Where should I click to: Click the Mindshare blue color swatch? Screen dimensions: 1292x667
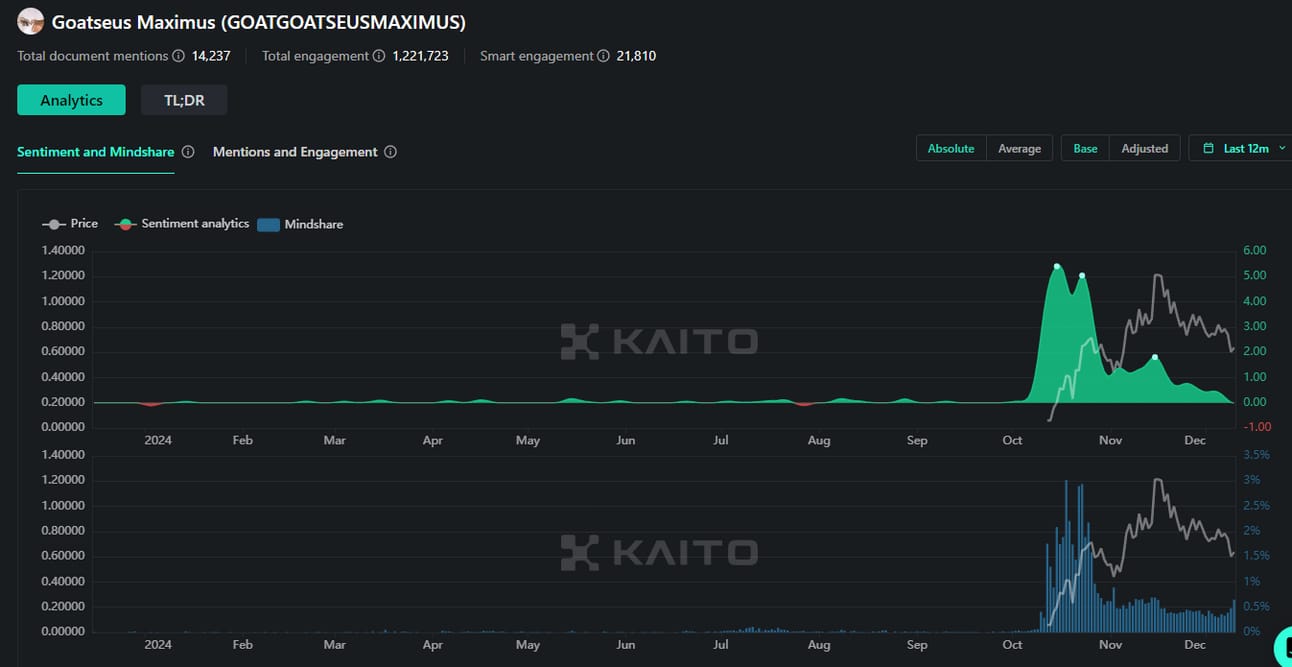click(268, 225)
